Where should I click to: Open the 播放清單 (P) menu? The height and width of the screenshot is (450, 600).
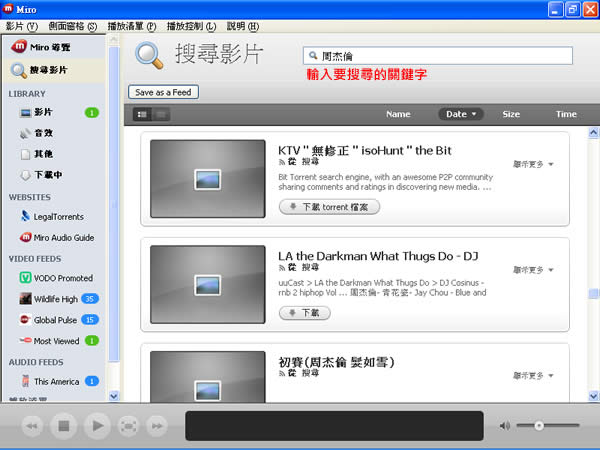coord(132,26)
